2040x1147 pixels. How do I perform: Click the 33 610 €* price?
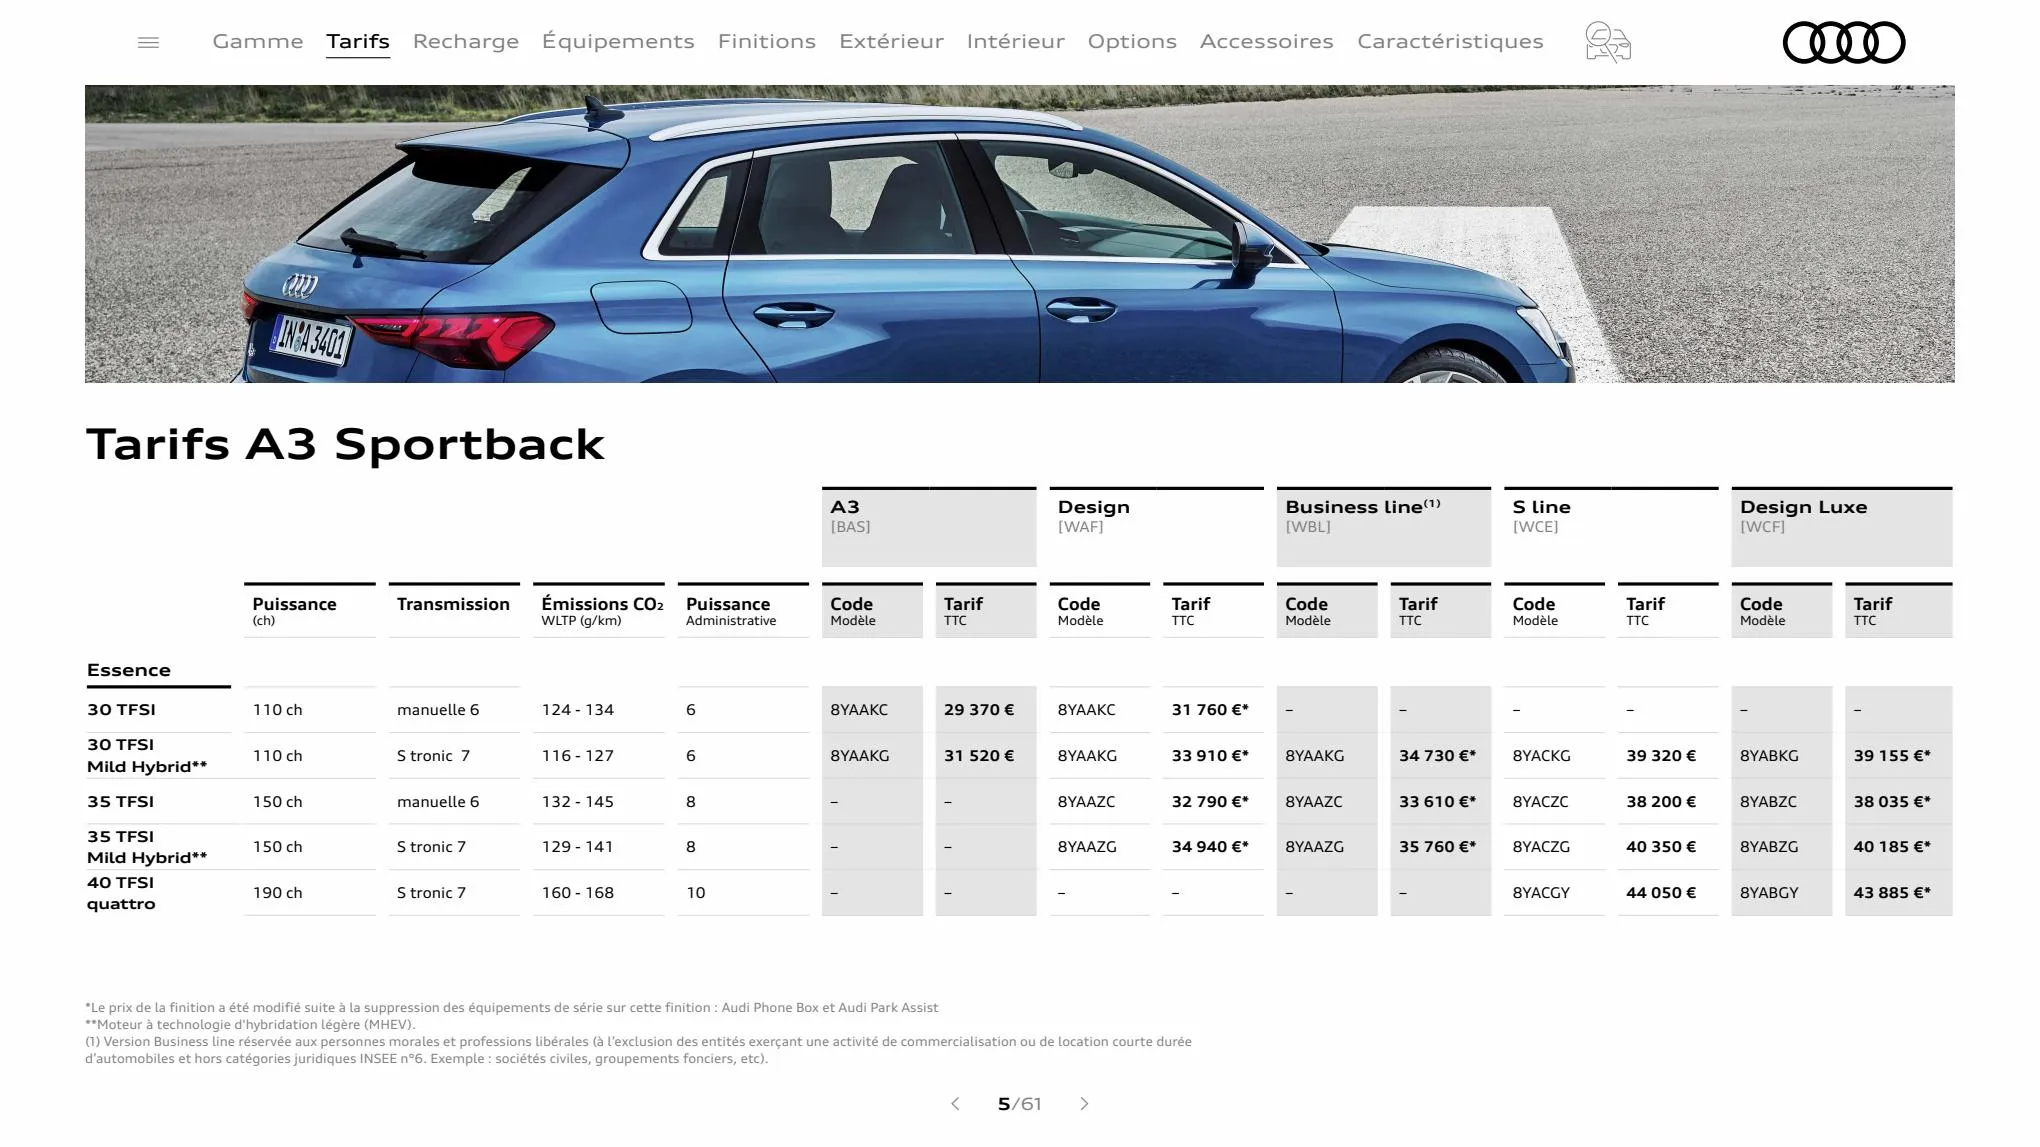point(1437,802)
